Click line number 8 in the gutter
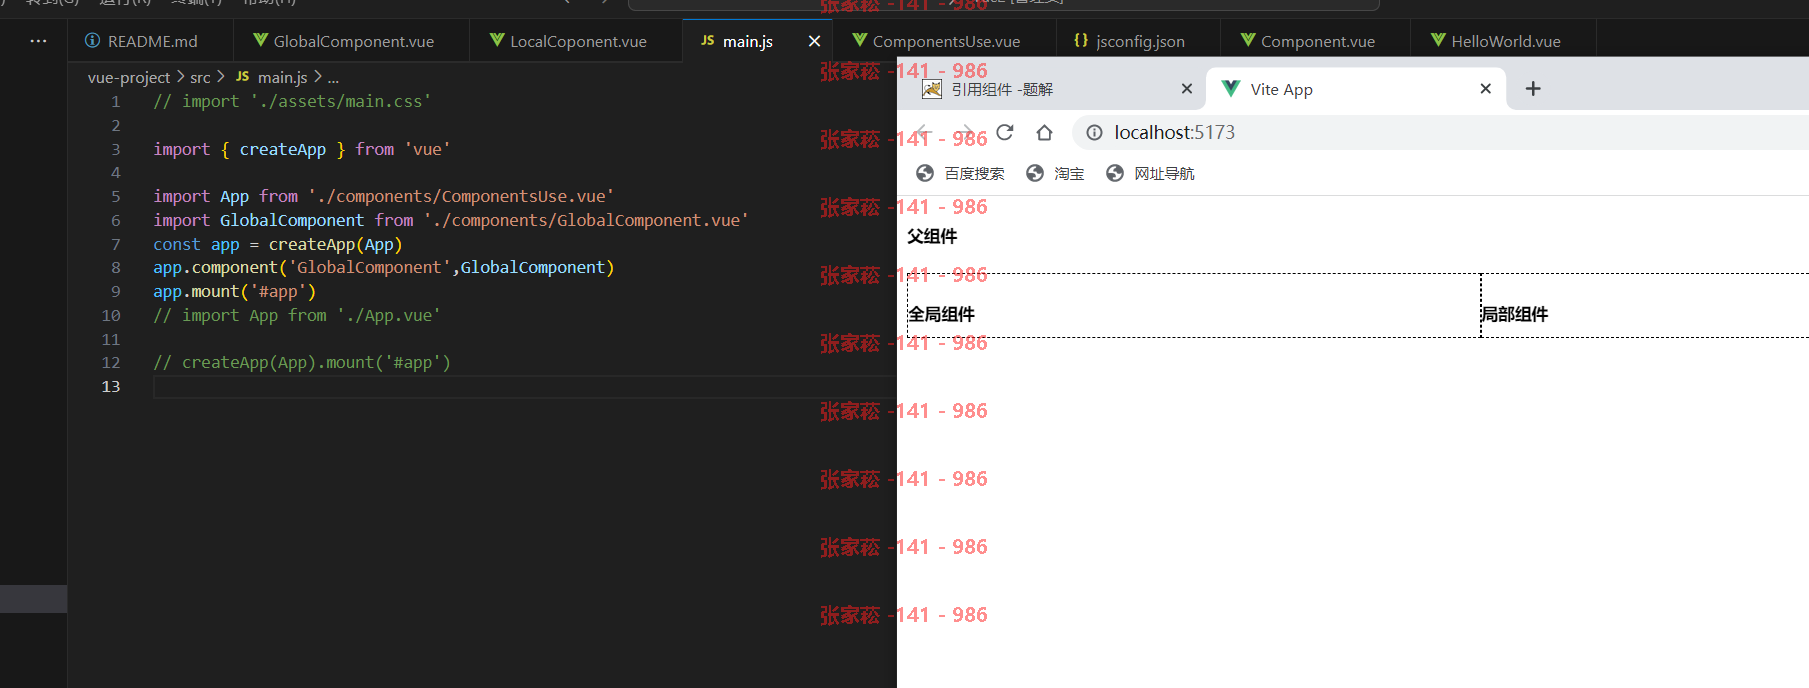The height and width of the screenshot is (688, 1809). pyautogui.click(x=115, y=268)
